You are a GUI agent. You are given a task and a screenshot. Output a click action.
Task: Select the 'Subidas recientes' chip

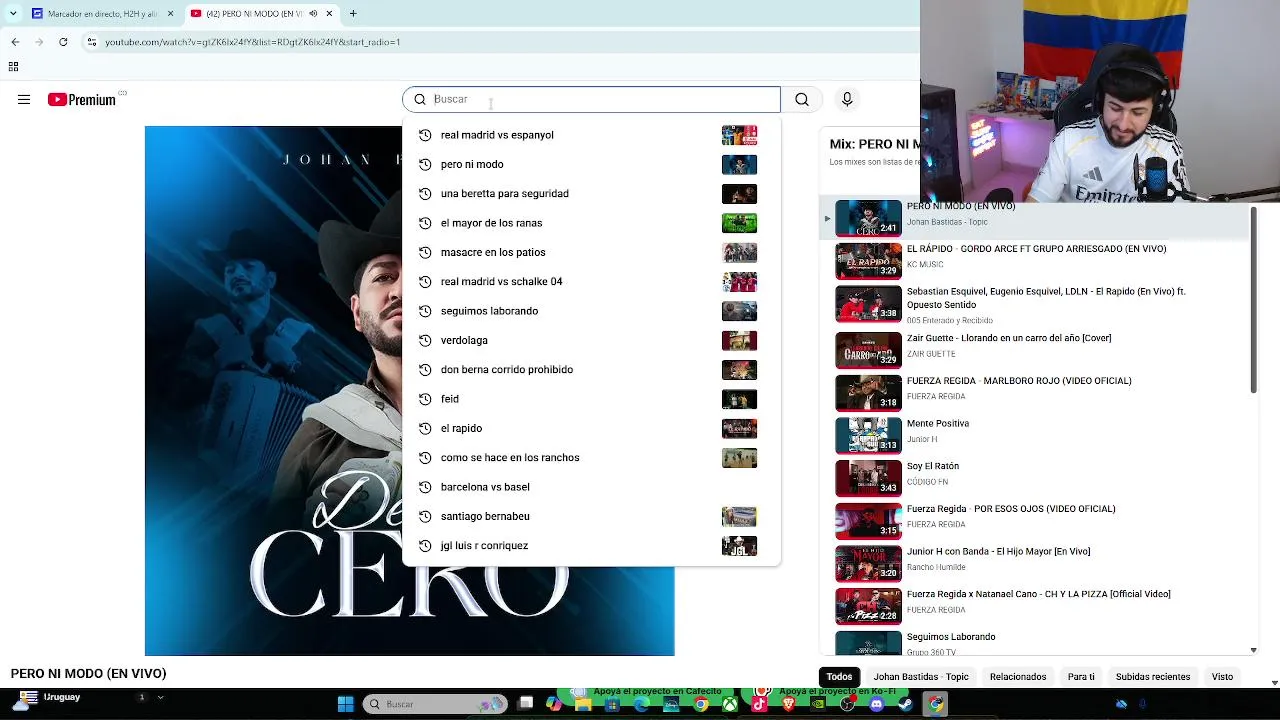[1153, 677]
